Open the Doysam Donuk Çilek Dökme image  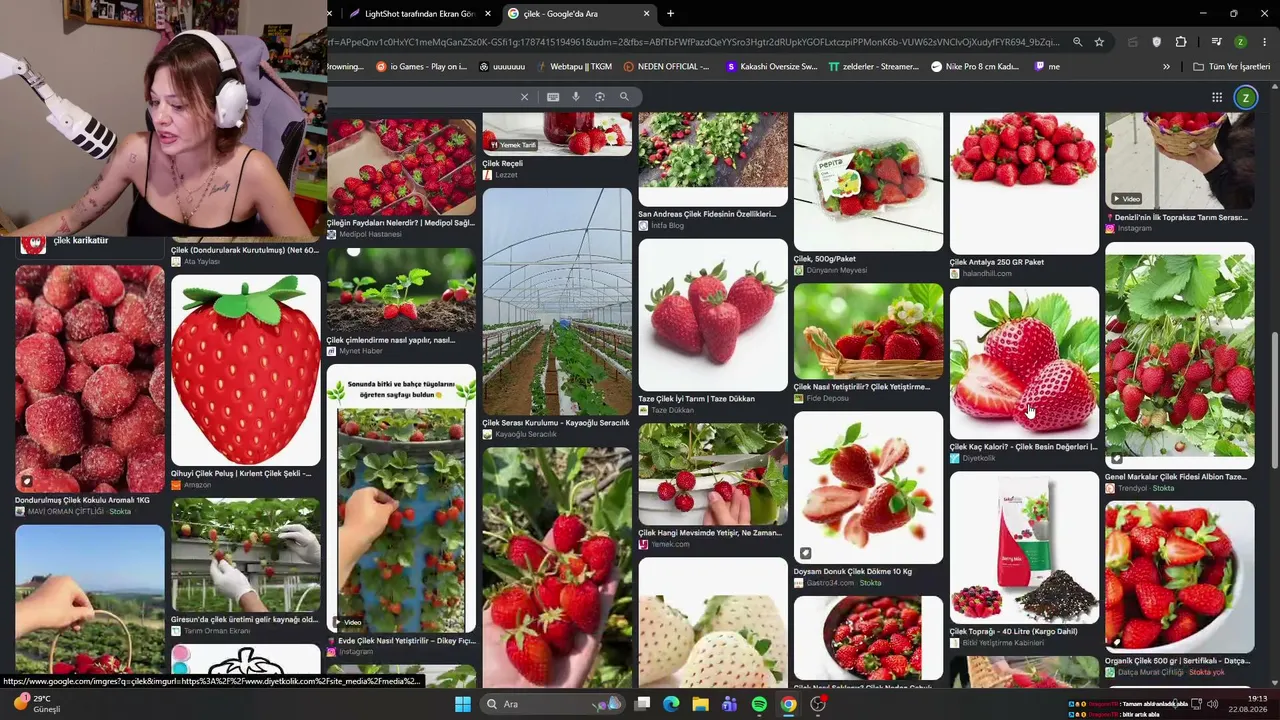(x=868, y=487)
